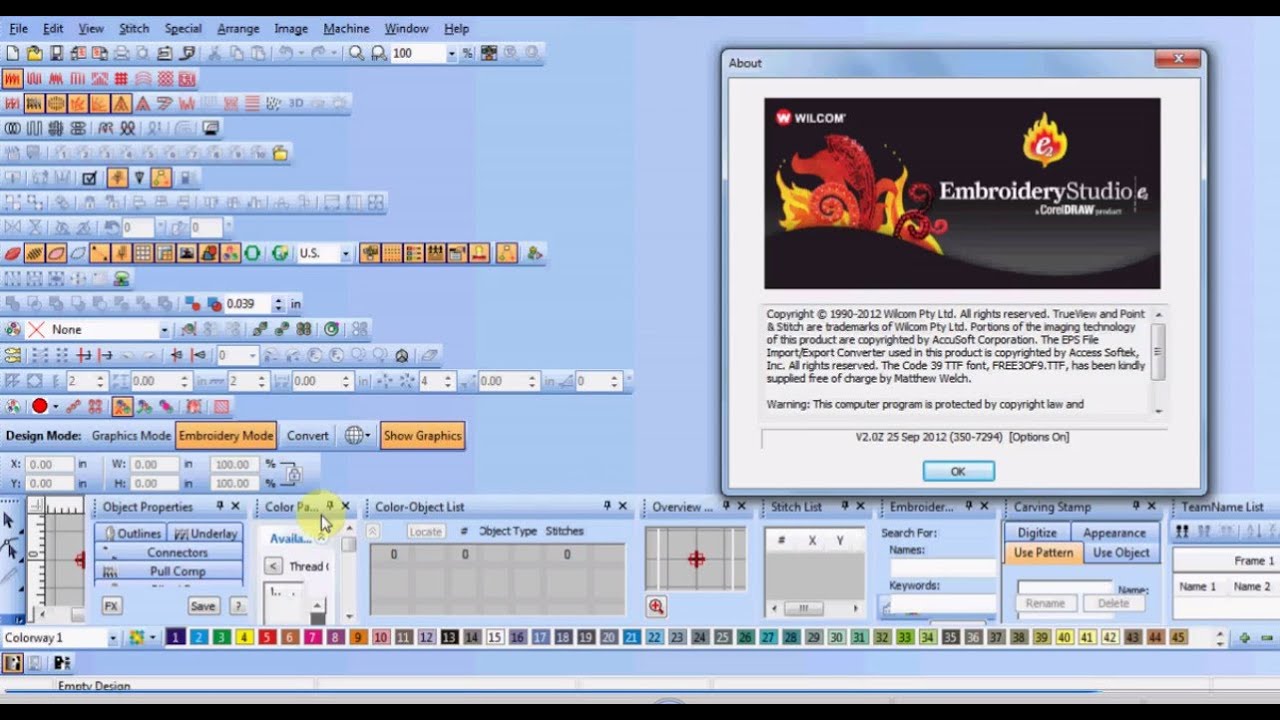Click the Zoom magnifier icon
Screen dimensions: 1280x720
(356, 53)
